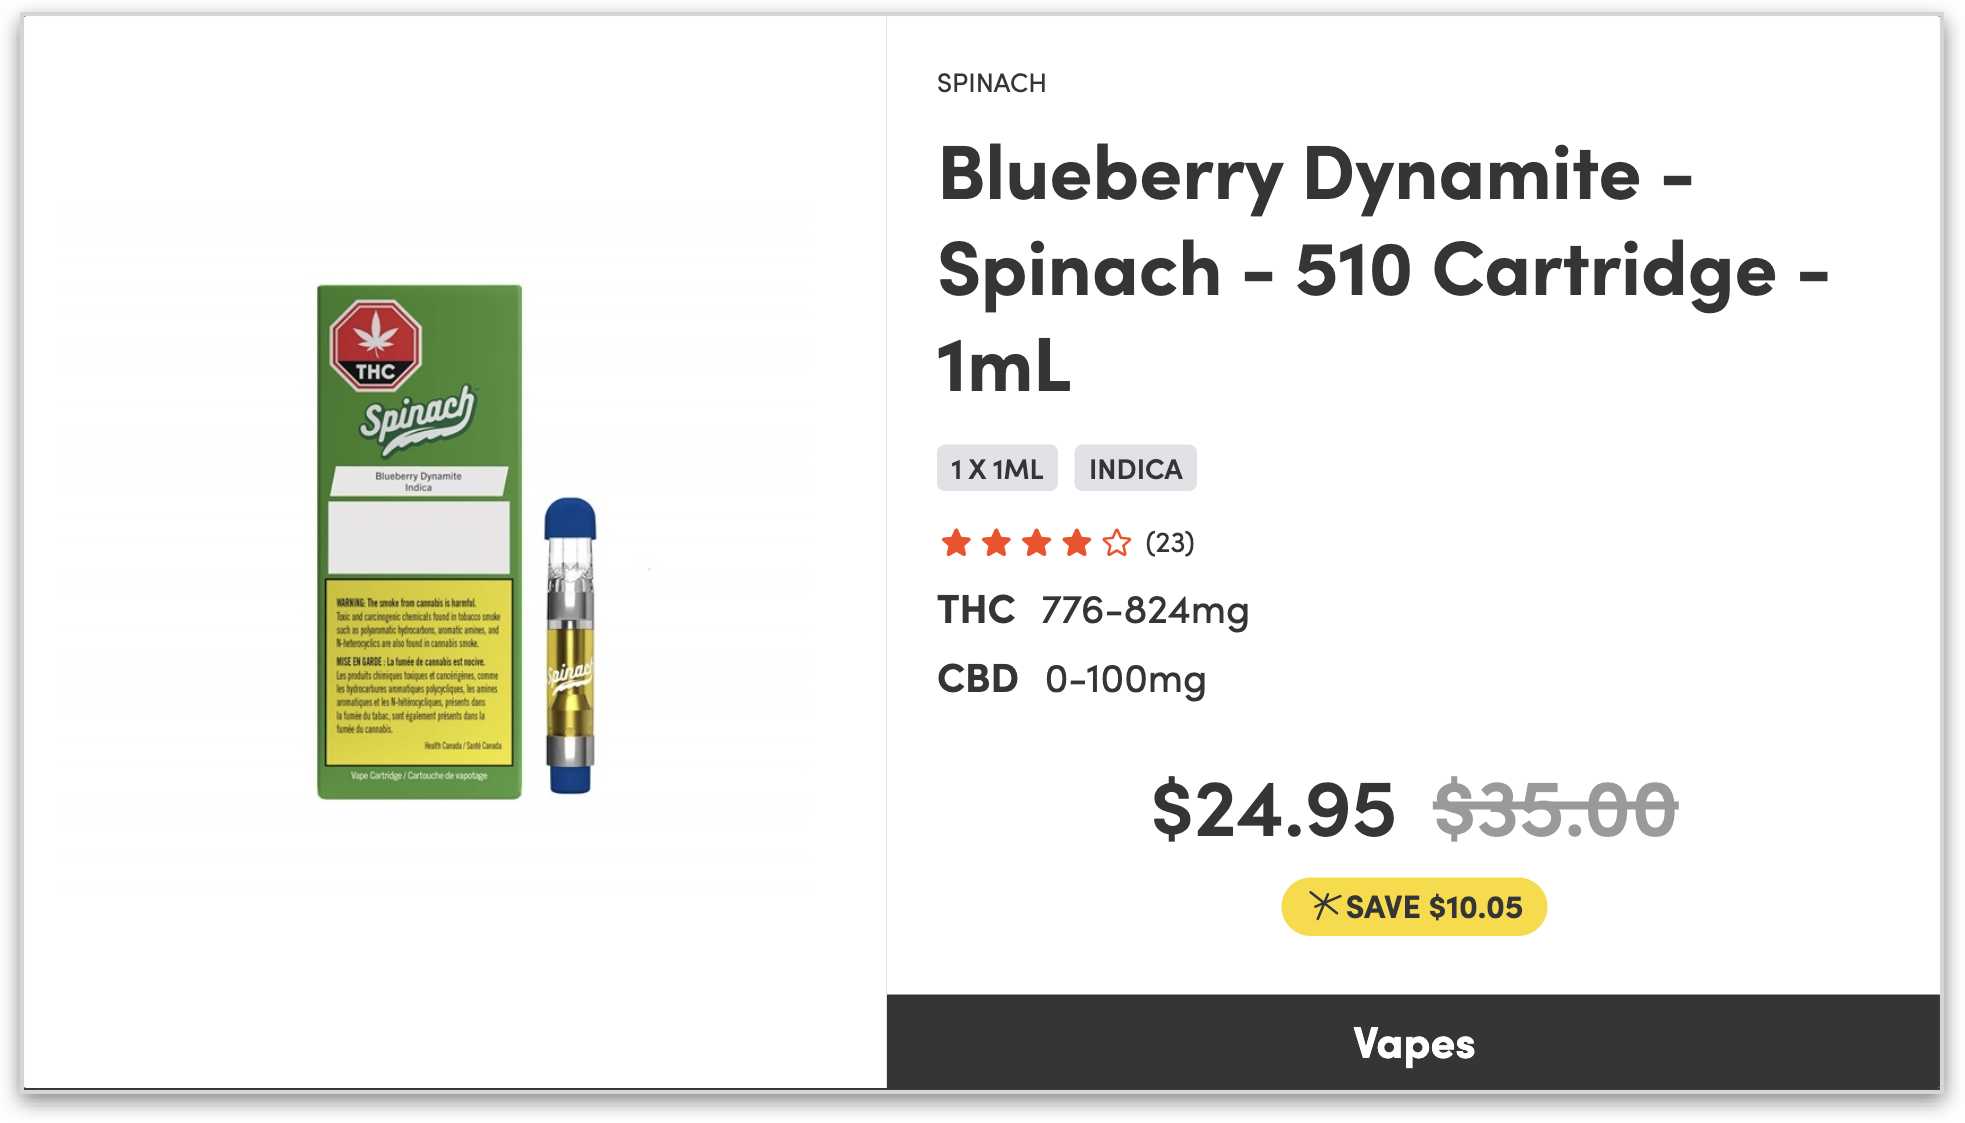Click the second orange rating star
The width and height of the screenshot is (1965, 1123).
click(x=996, y=543)
